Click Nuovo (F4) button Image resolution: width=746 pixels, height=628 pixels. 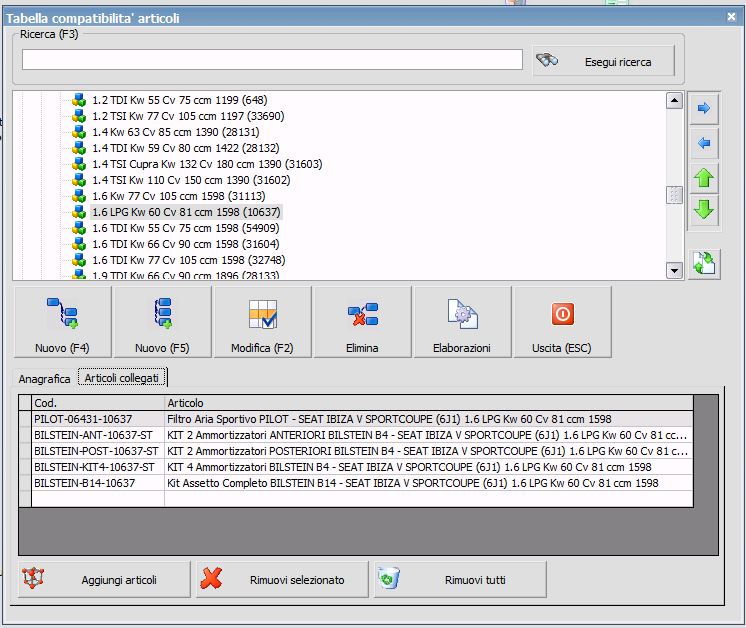[x=62, y=322]
